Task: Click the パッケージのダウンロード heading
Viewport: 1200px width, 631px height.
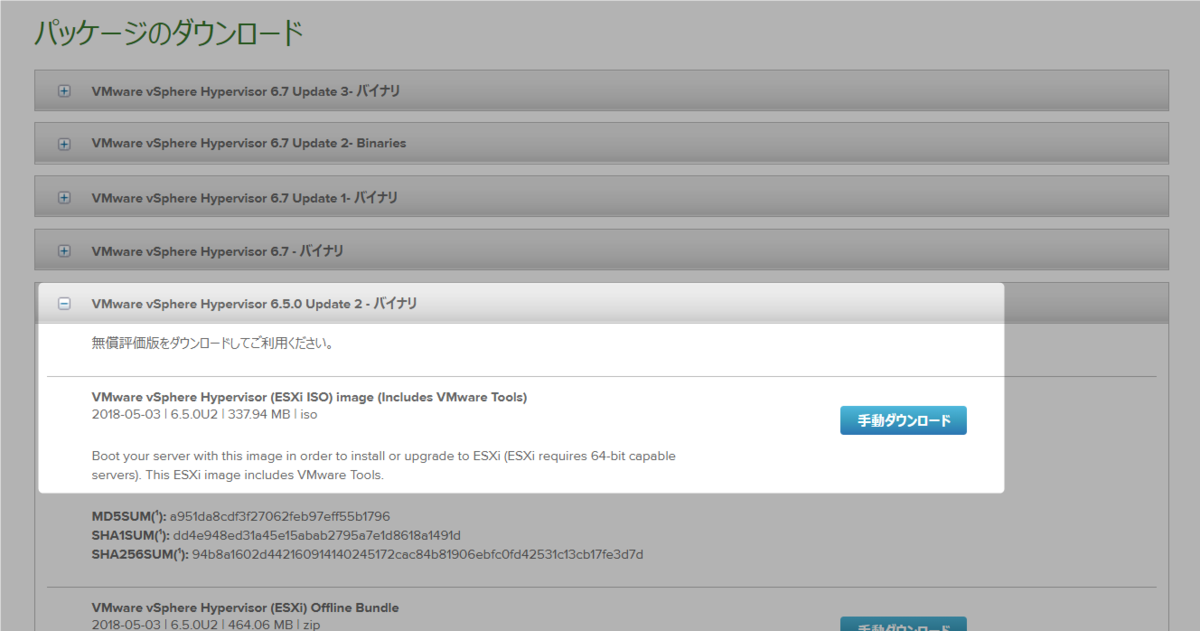Action: (169, 33)
